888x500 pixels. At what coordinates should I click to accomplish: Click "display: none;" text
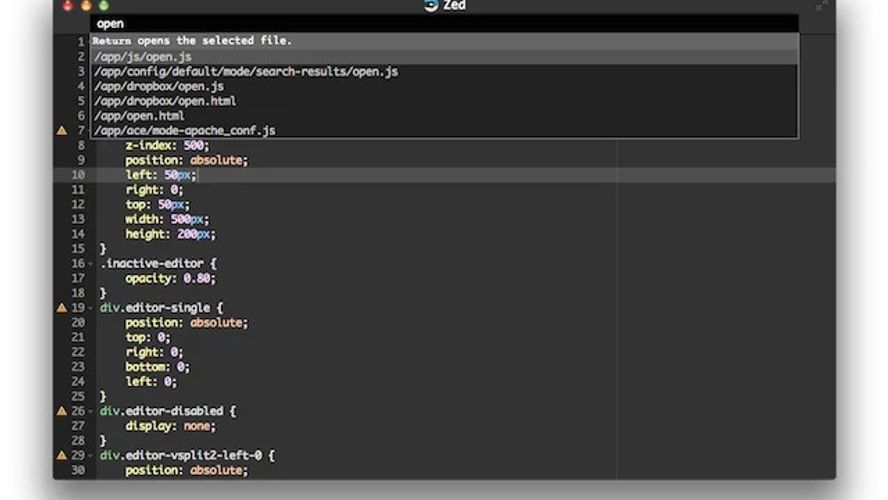[x=170, y=426]
